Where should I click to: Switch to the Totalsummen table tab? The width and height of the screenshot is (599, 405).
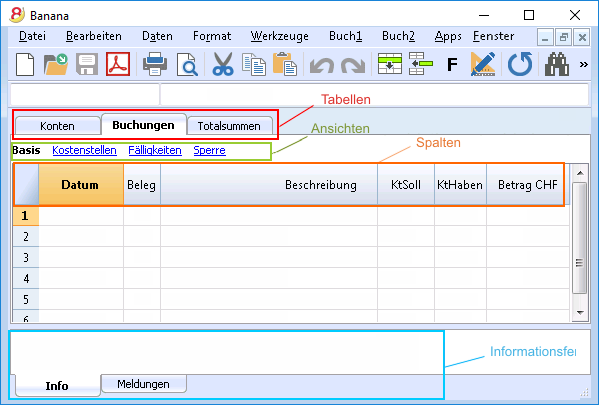point(229,126)
